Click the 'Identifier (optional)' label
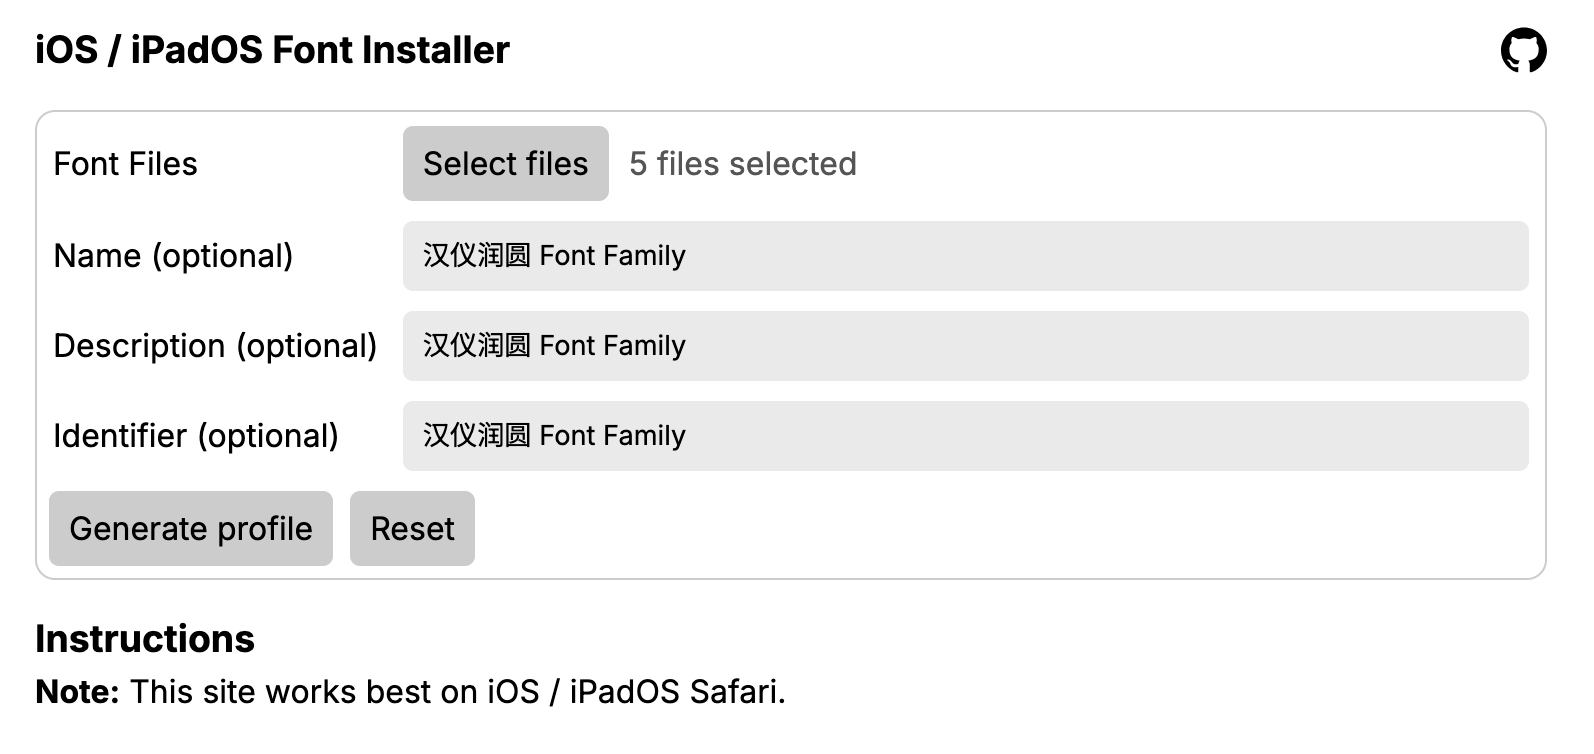This screenshot has height=754, width=1594. click(x=196, y=436)
